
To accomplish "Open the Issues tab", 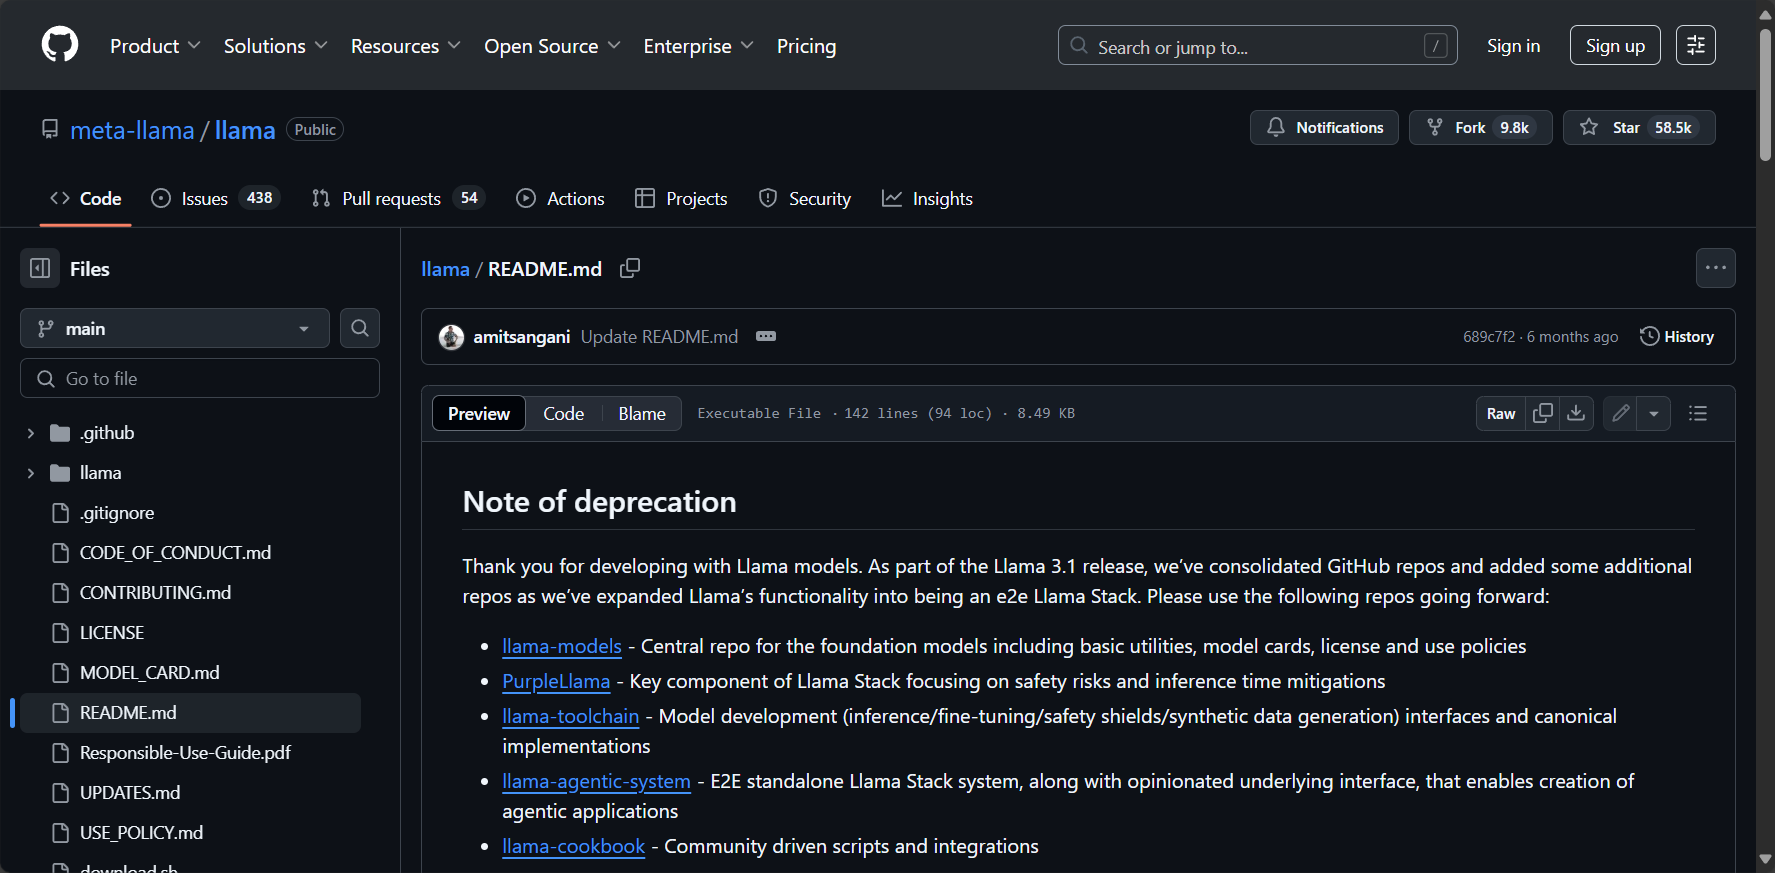I will (215, 199).
